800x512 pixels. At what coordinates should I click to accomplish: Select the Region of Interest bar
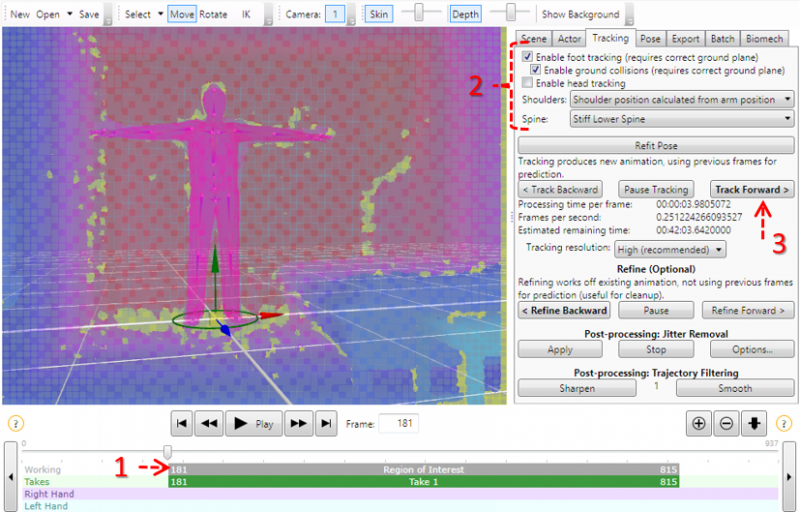(423, 469)
